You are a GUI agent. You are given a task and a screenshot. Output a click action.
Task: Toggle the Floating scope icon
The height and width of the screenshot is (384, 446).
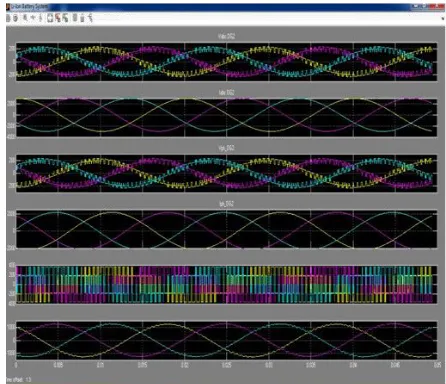(75, 18)
